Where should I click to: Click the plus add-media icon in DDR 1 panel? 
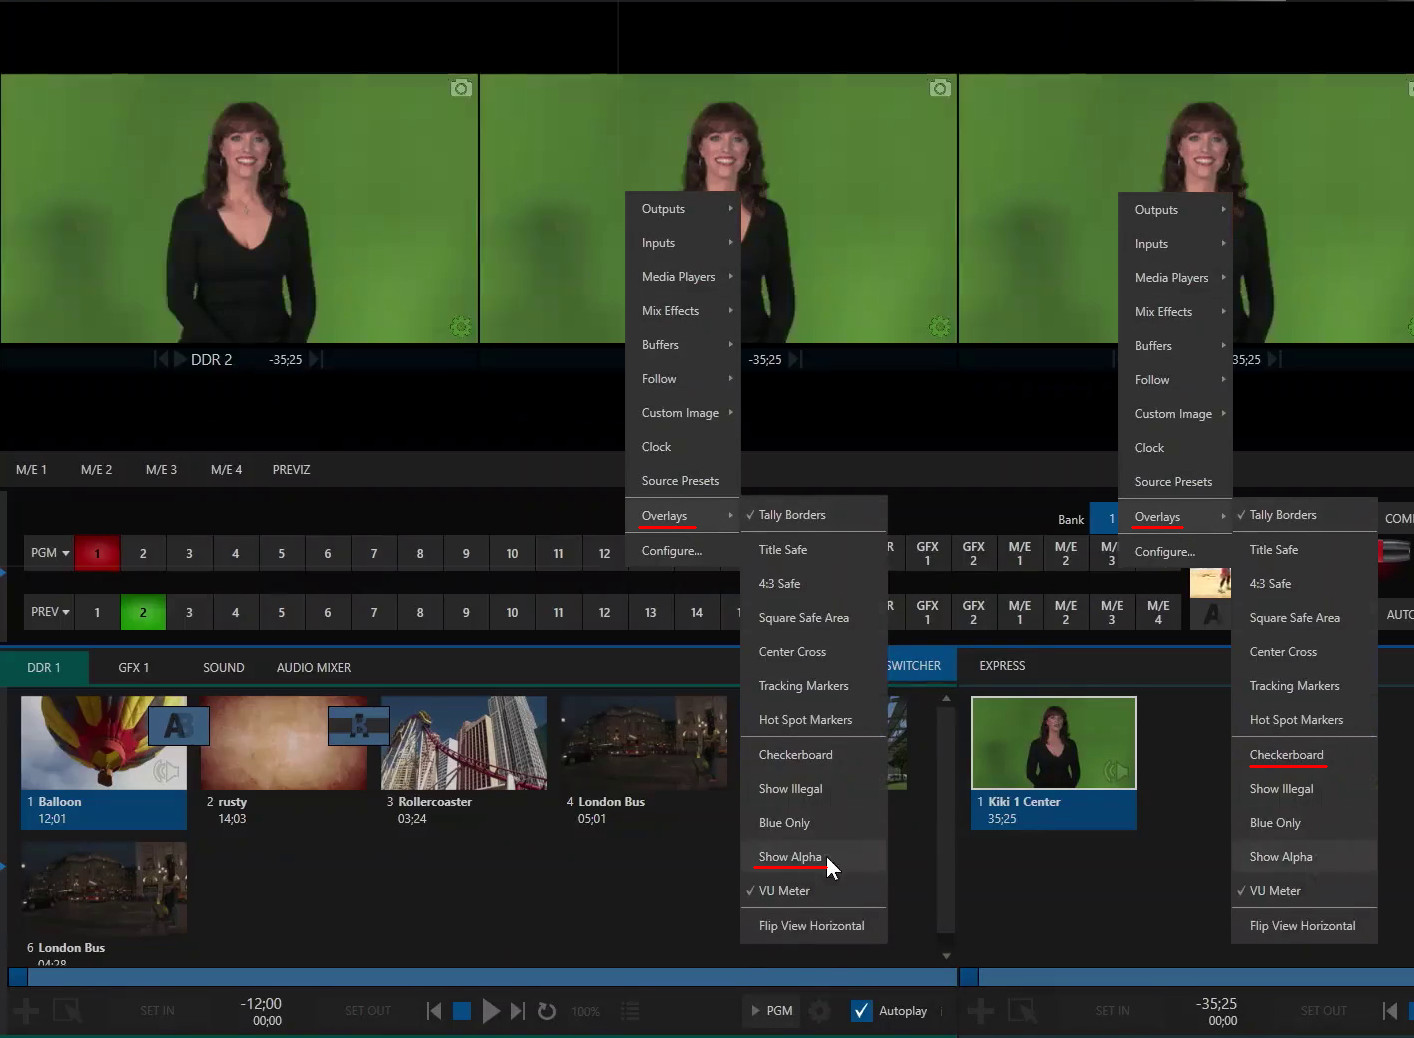point(26,1011)
